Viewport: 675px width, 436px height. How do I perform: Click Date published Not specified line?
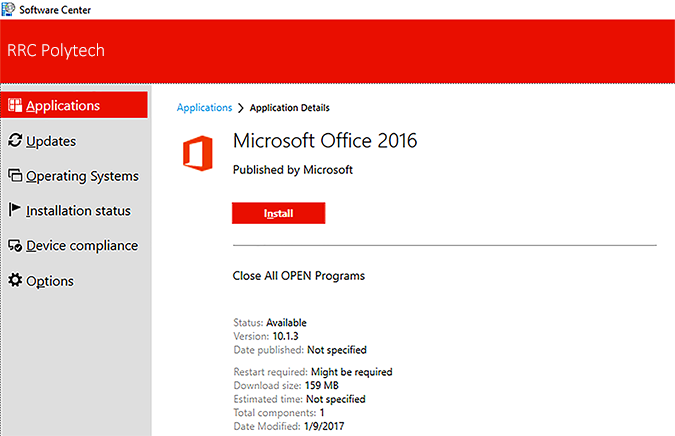pos(300,350)
